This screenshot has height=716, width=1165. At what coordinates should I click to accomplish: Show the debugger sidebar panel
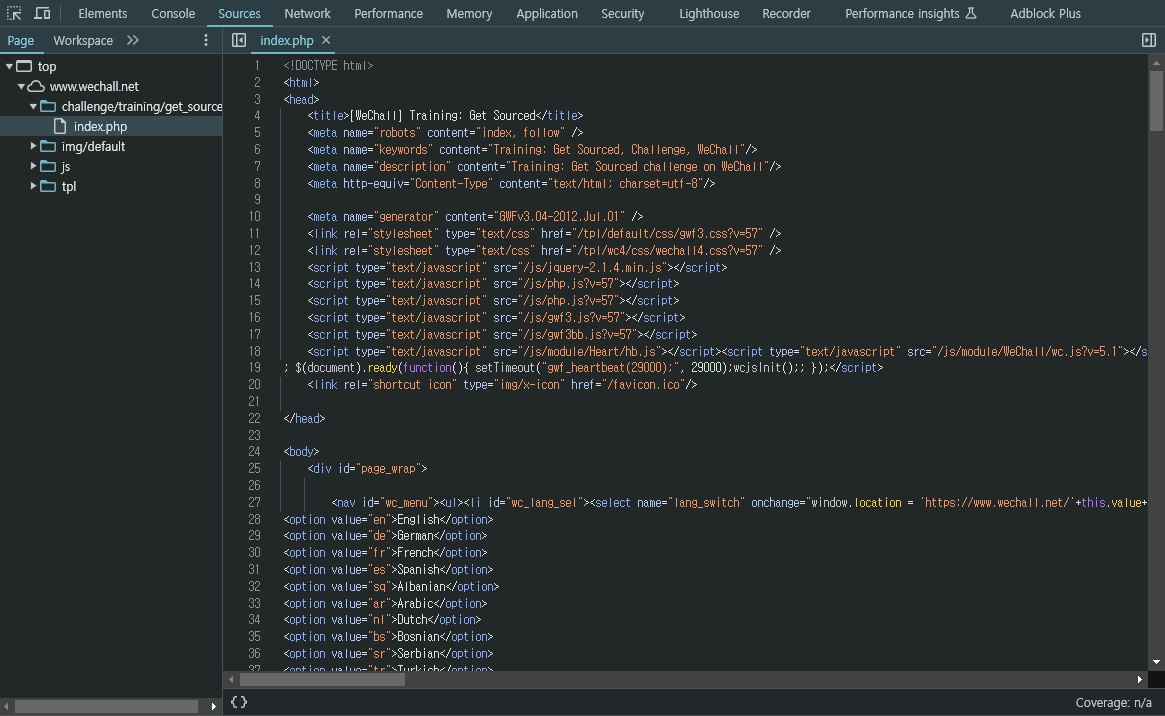(x=1149, y=40)
